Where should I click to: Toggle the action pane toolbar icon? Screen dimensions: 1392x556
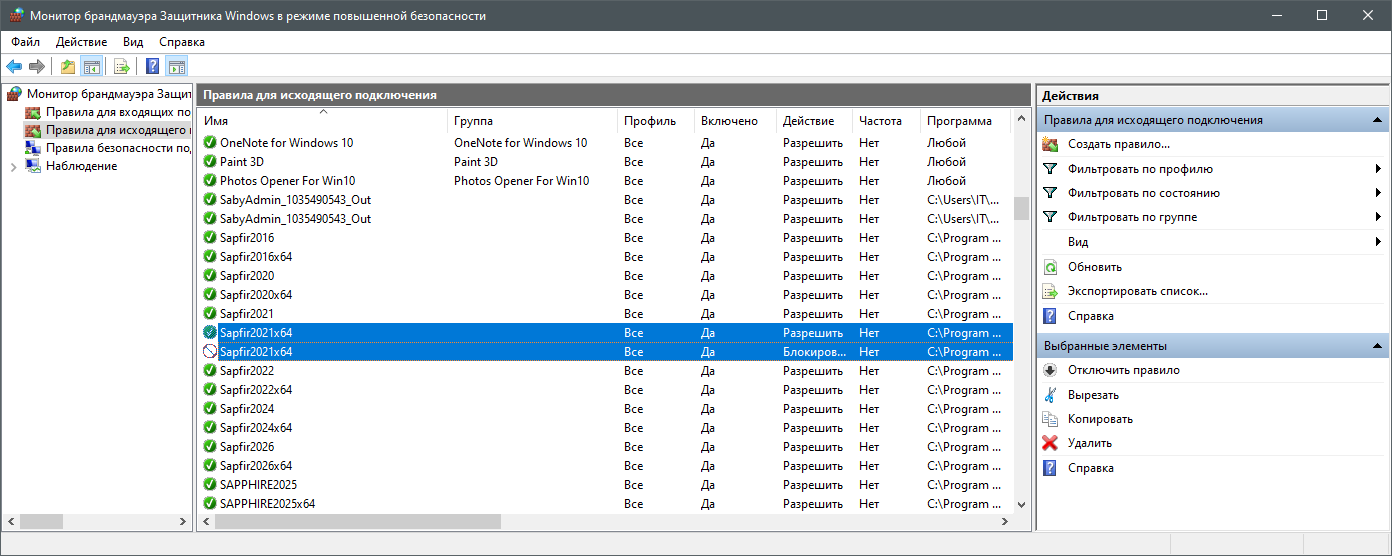pyautogui.click(x=177, y=67)
